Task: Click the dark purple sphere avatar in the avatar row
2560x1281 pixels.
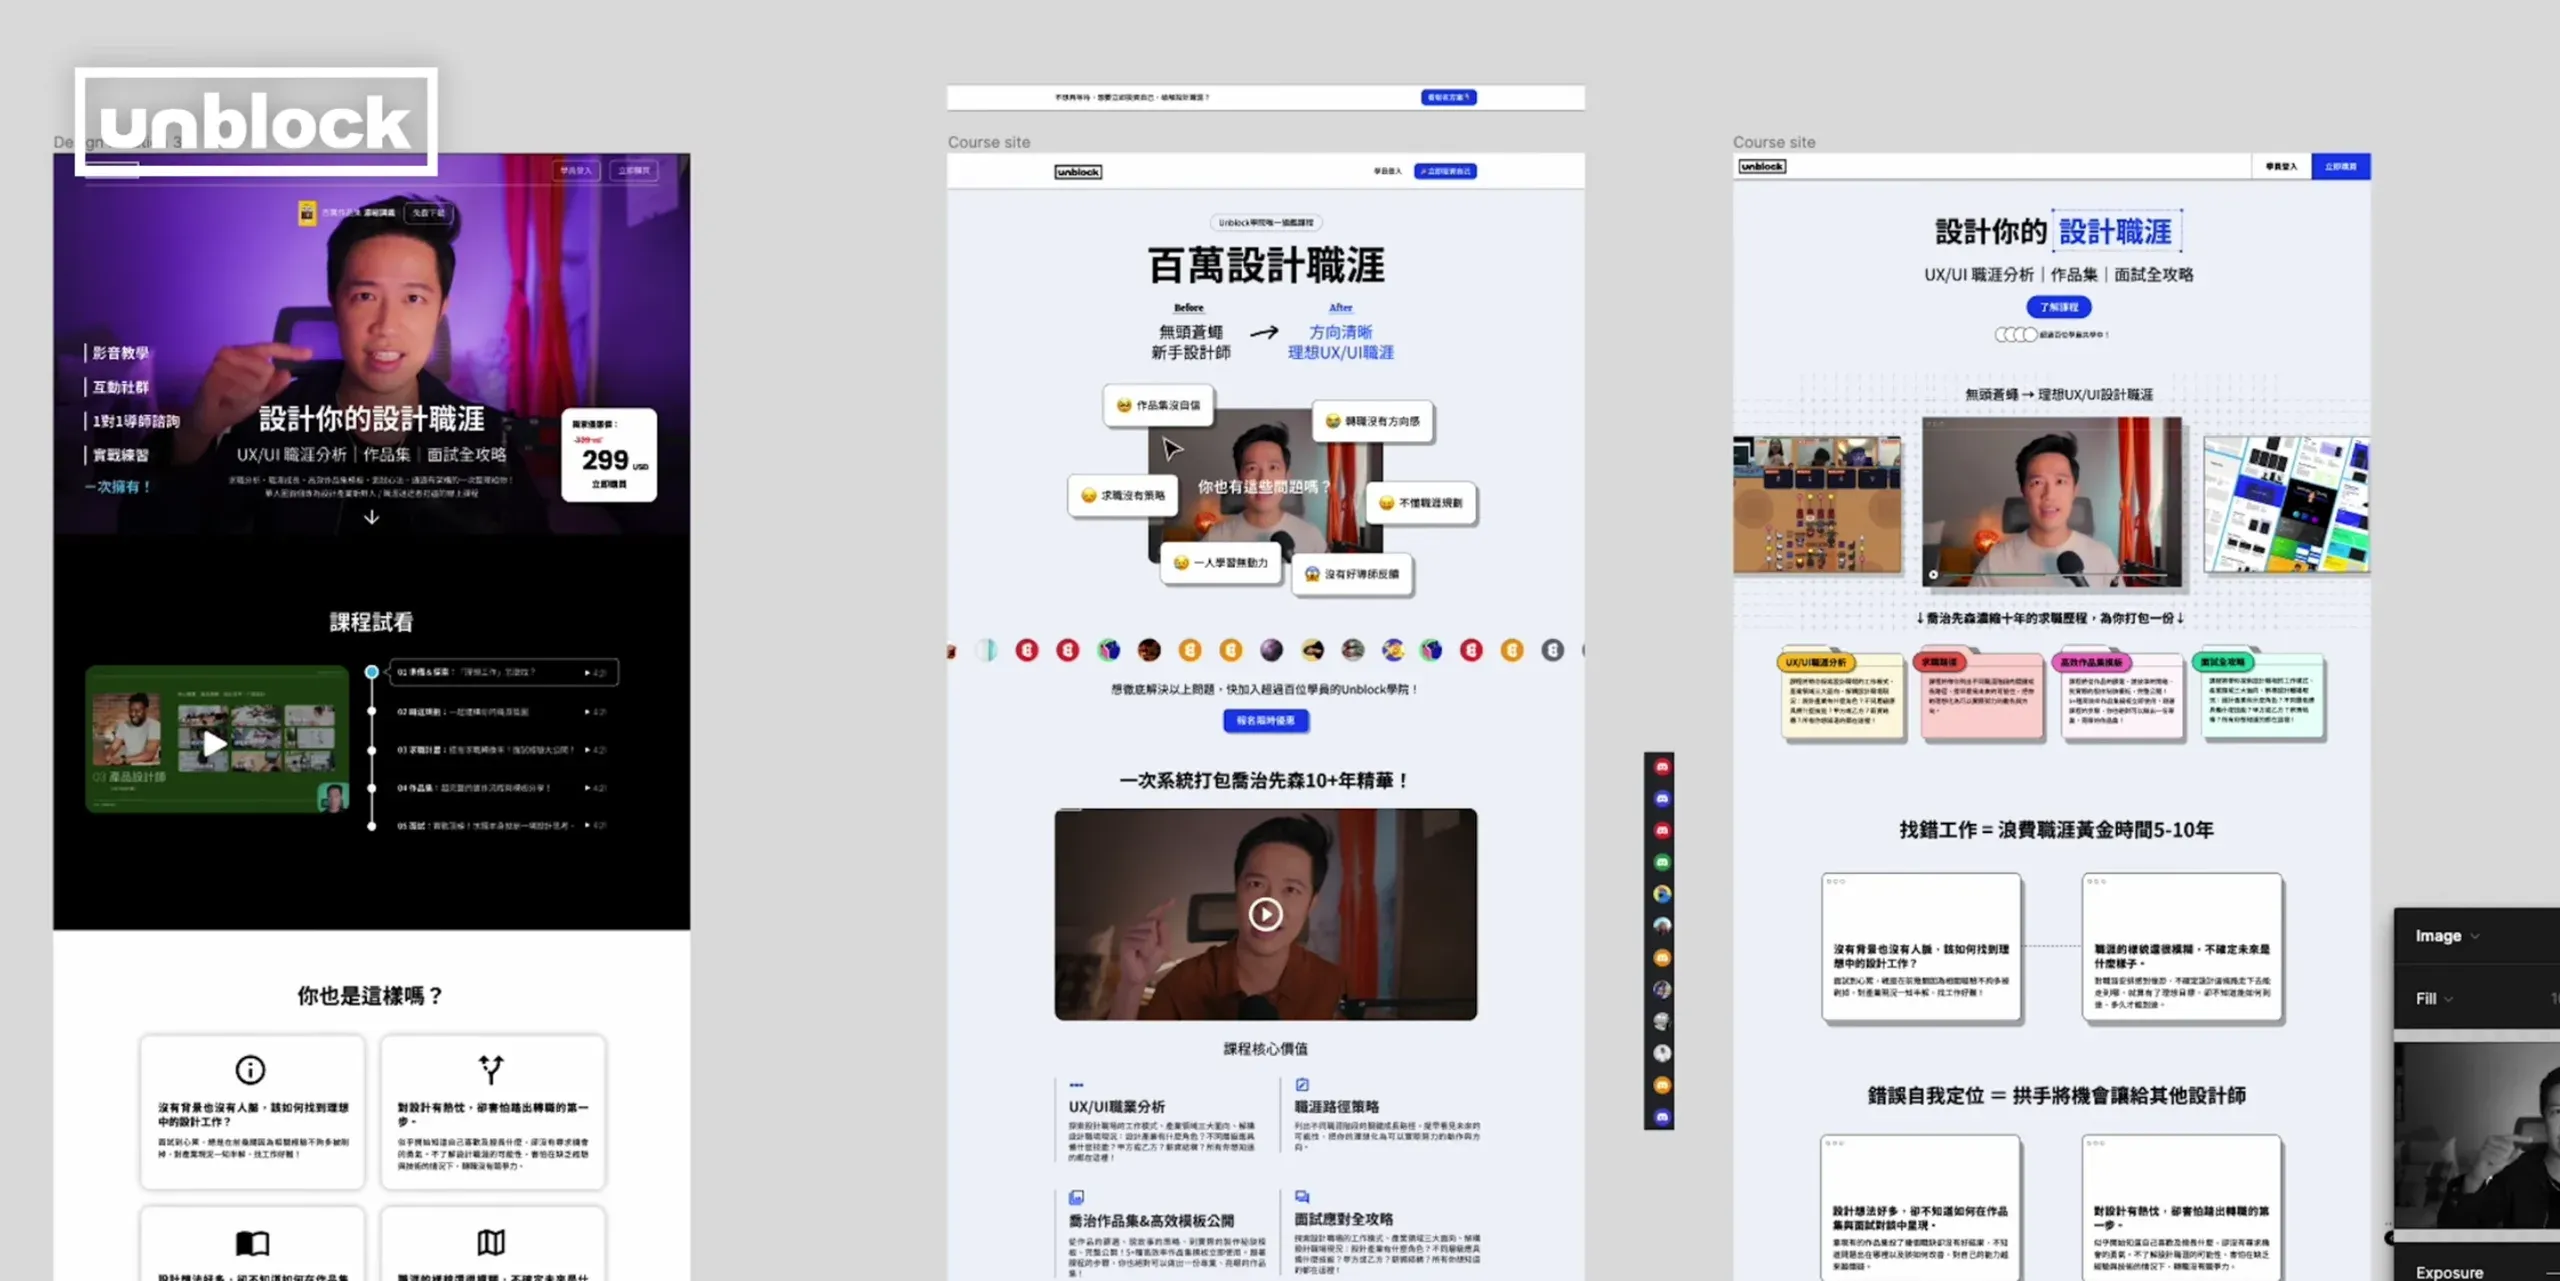Action: [1271, 650]
